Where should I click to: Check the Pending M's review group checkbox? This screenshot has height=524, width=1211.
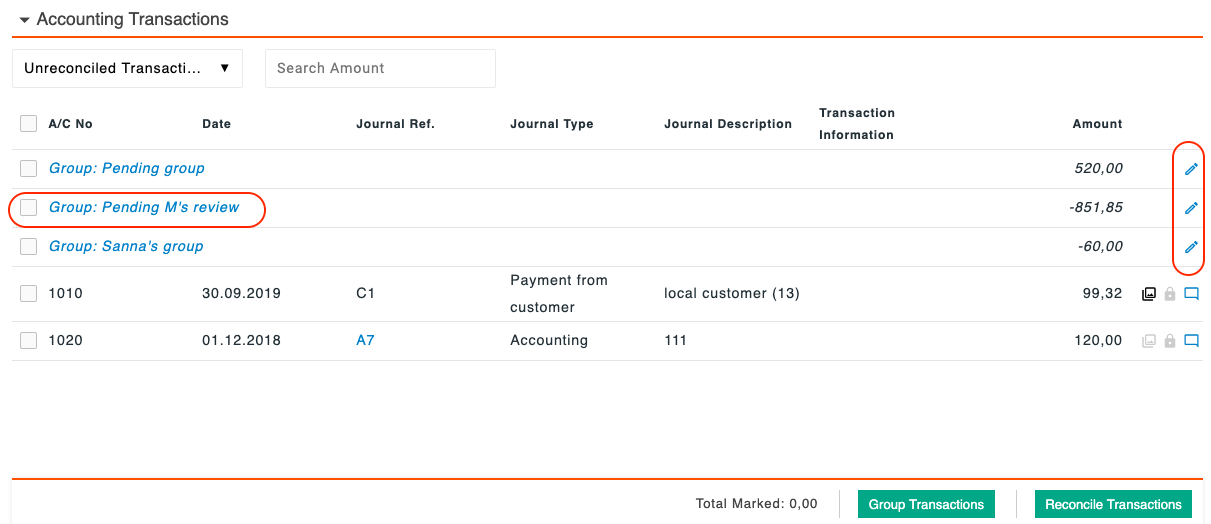click(x=29, y=207)
